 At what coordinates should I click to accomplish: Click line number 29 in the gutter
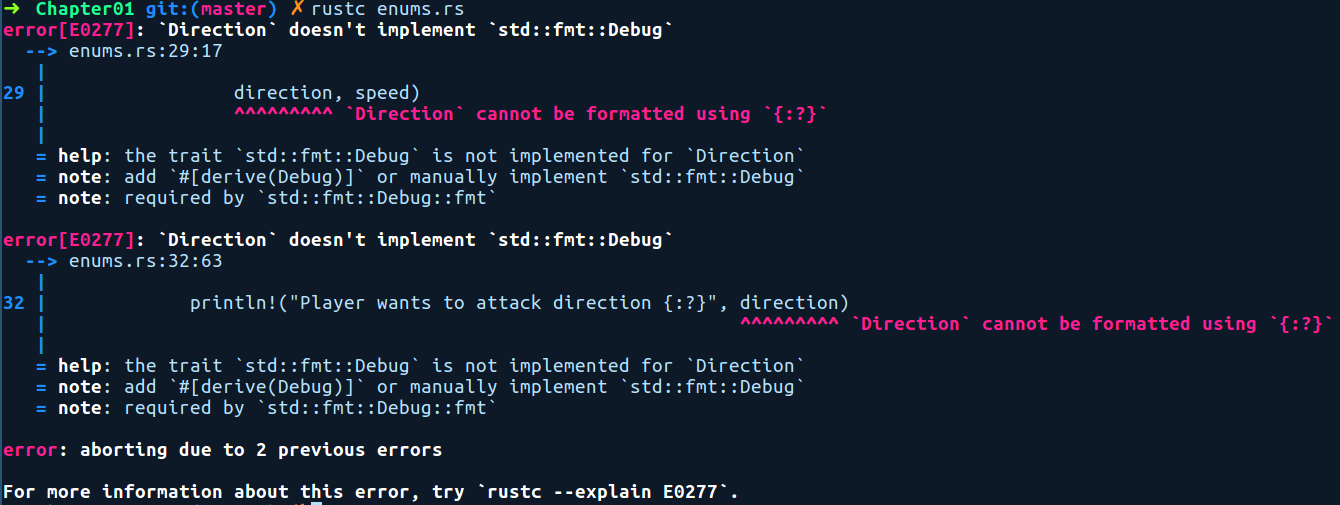point(14,93)
